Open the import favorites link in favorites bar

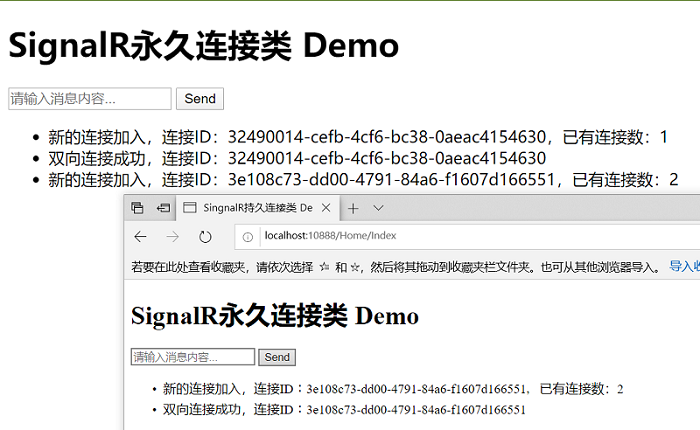[684, 267]
